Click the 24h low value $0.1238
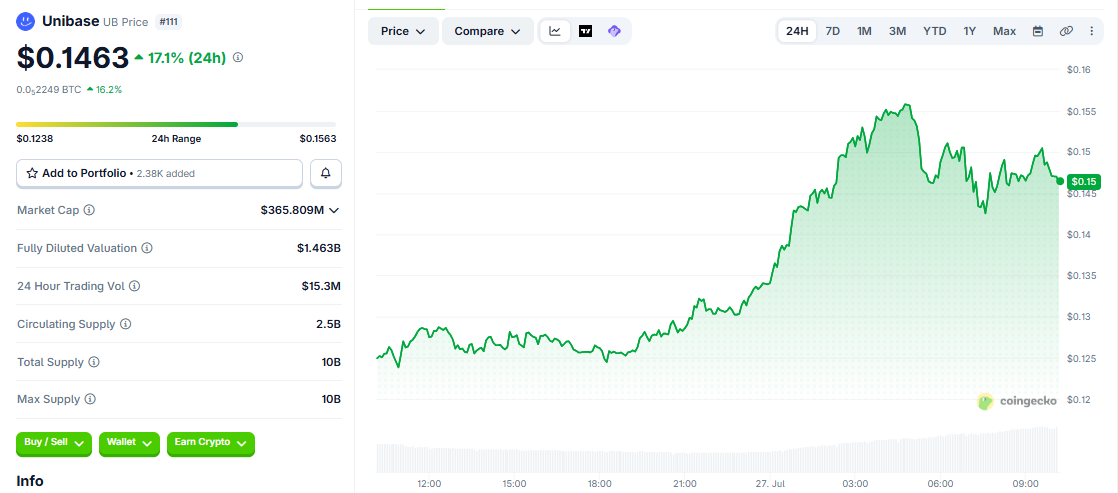Viewport: 1118px width, 493px height. point(33,139)
